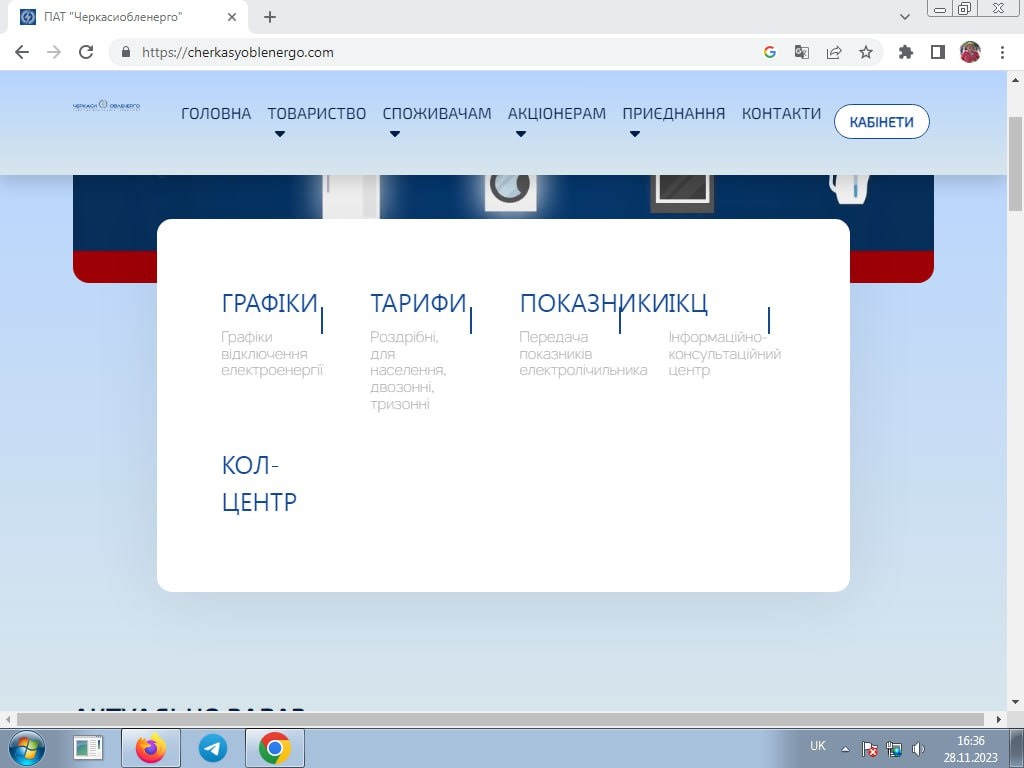Open the Extensions puzzle icon
Screen dimensions: 1024x768
click(906, 53)
